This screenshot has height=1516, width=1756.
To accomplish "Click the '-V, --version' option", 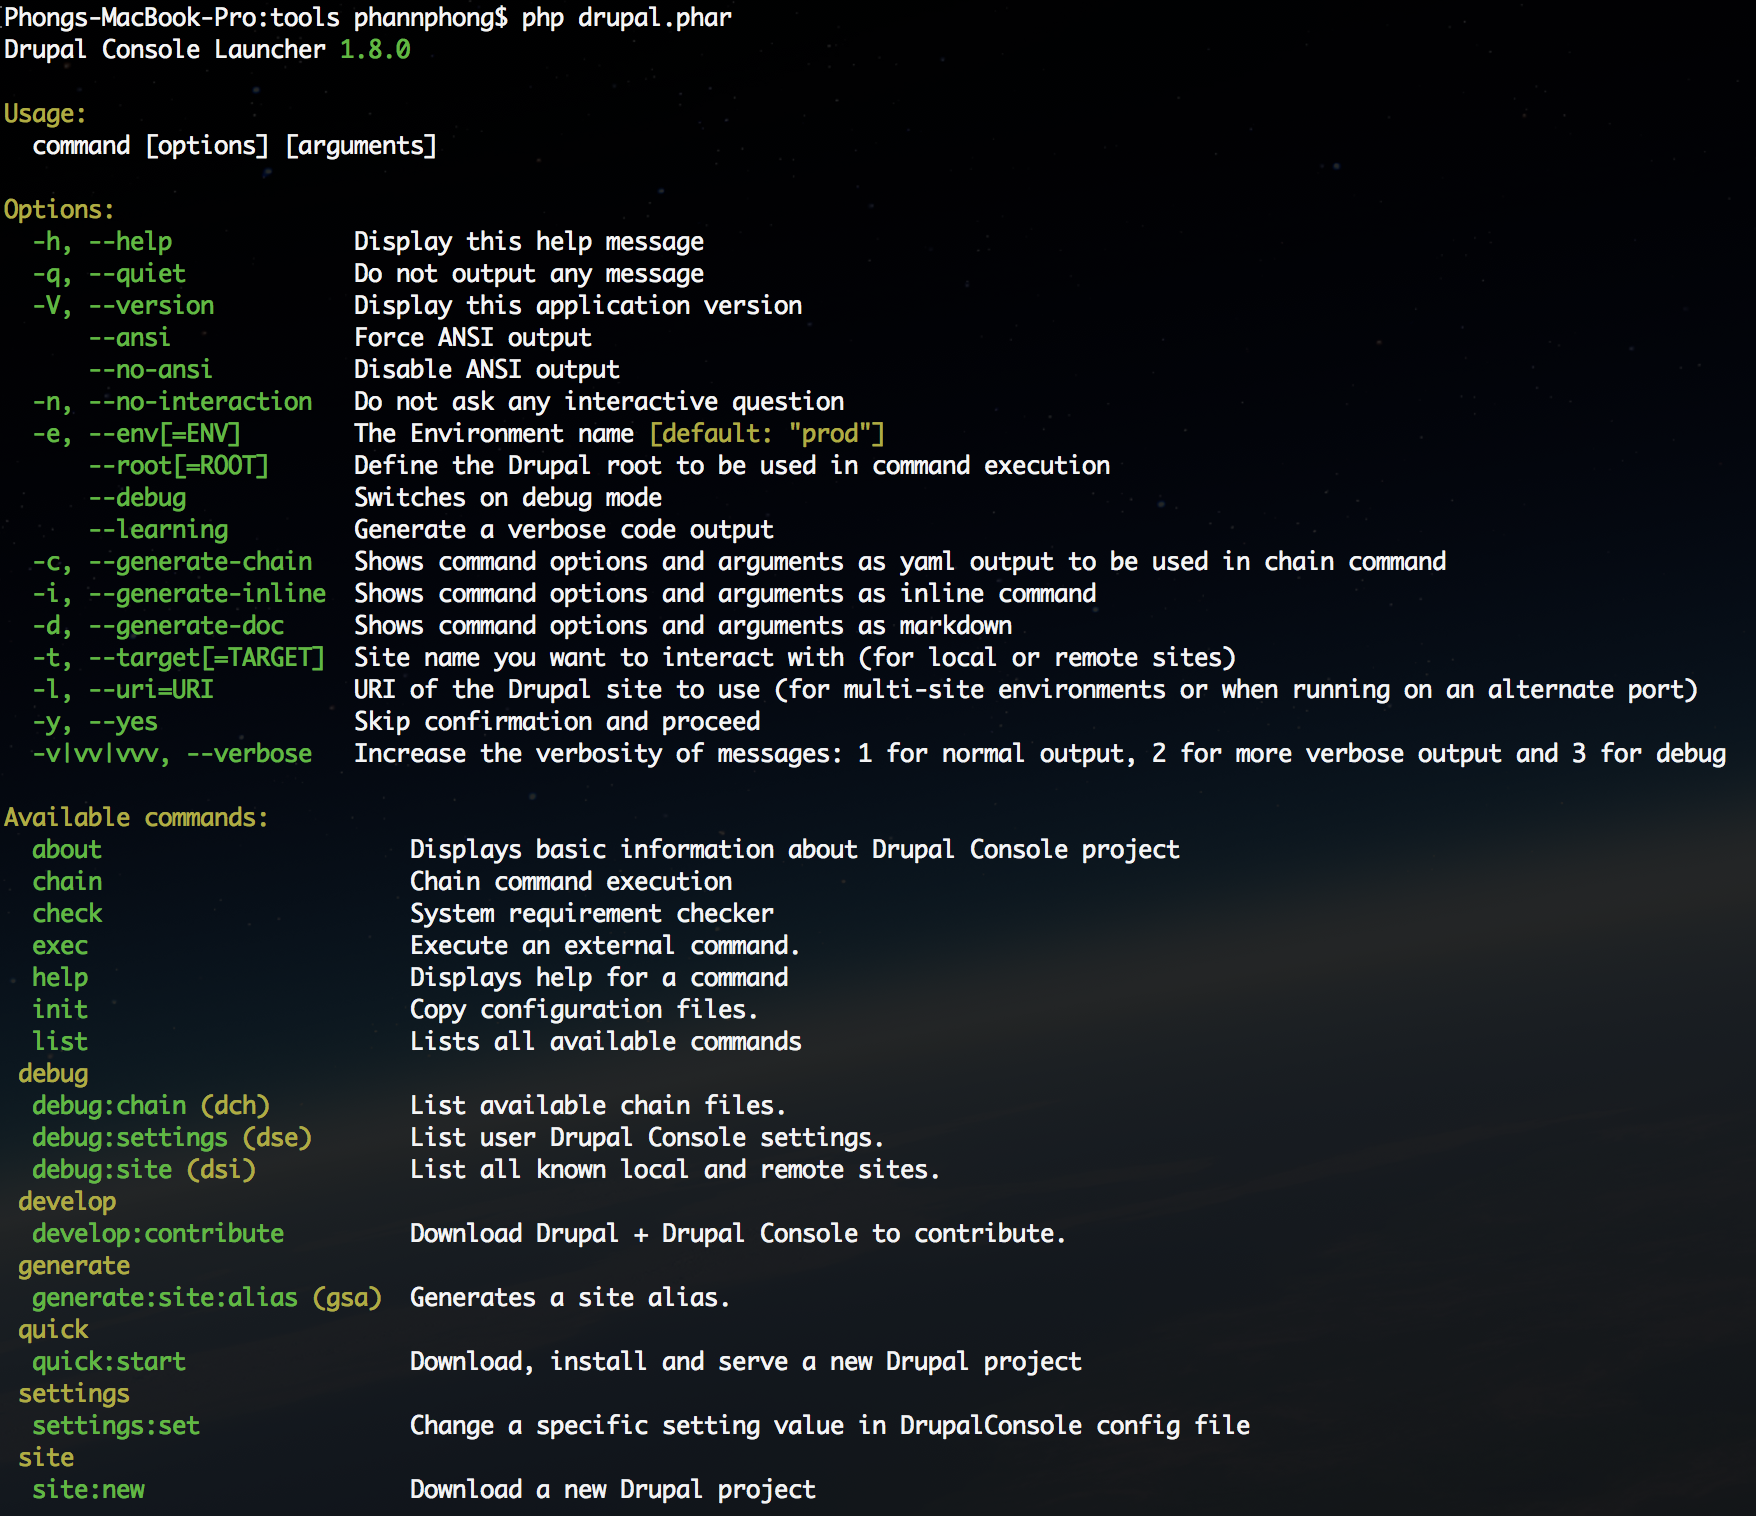I will coord(123,306).
